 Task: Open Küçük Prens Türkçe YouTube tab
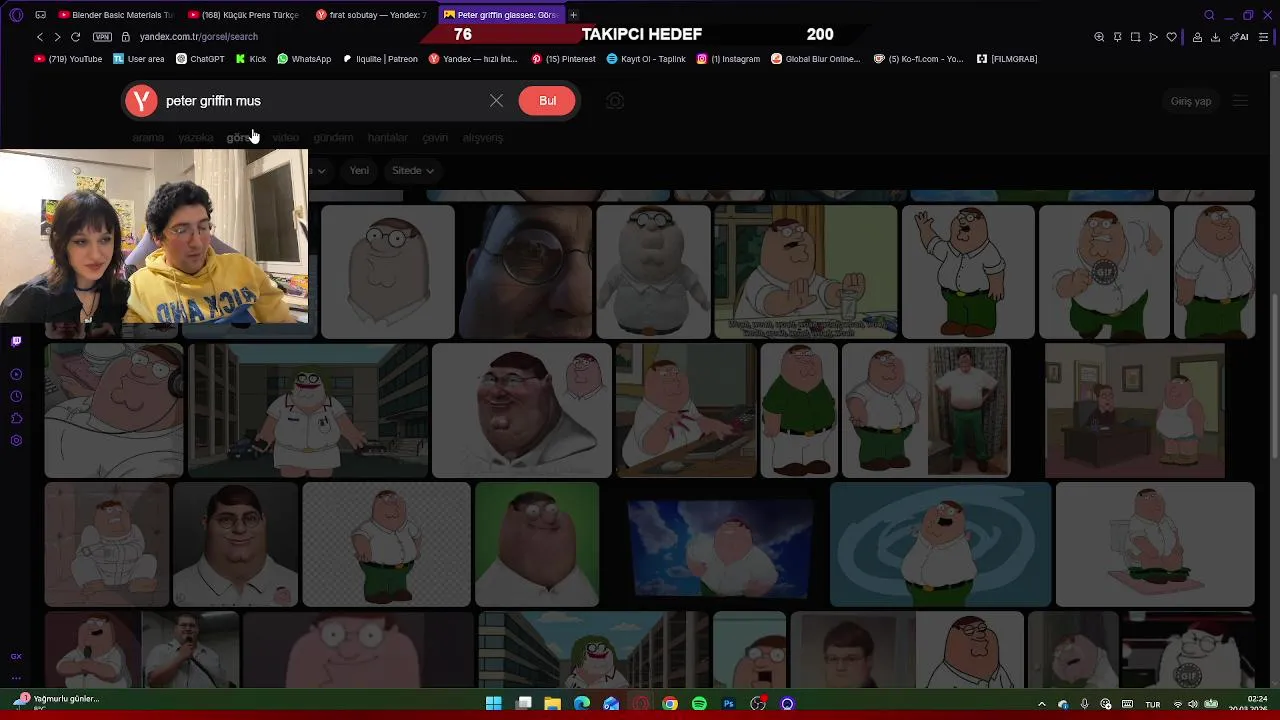click(x=243, y=15)
